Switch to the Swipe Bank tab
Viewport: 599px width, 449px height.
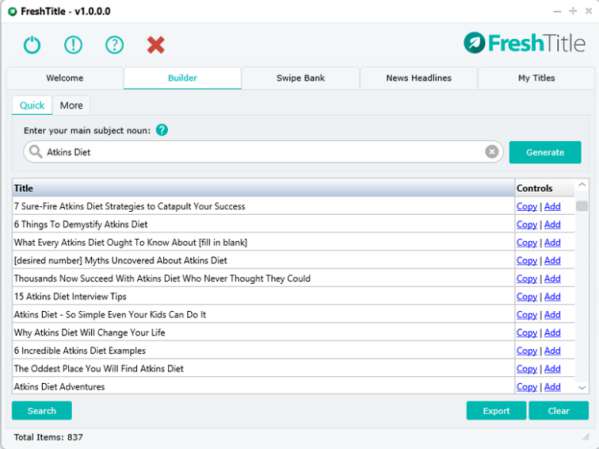pyautogui.click(x=300, y=78)
